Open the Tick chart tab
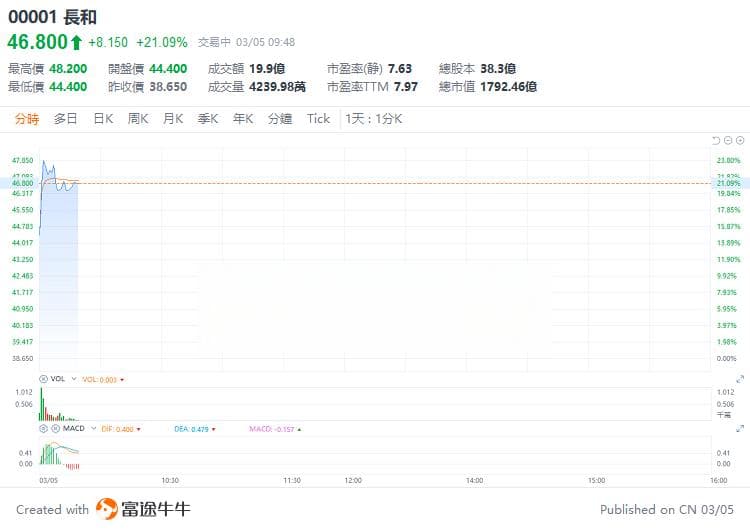The height and width of the screenshot is (530, 750). tap(319, 119)
